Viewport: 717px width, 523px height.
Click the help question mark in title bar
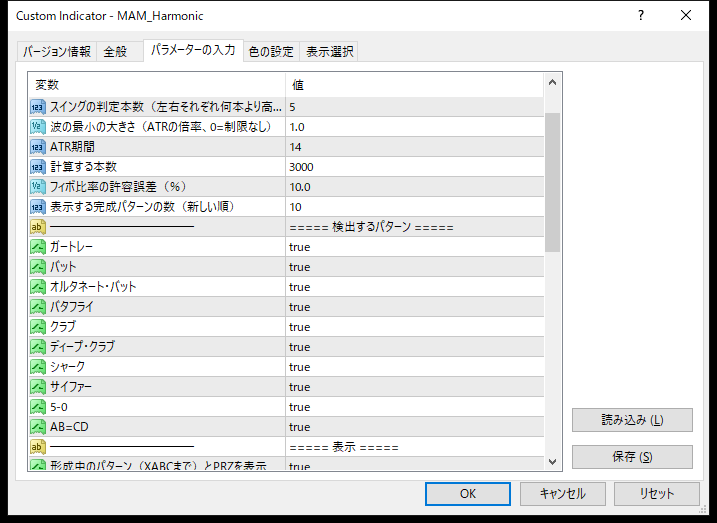641,16
